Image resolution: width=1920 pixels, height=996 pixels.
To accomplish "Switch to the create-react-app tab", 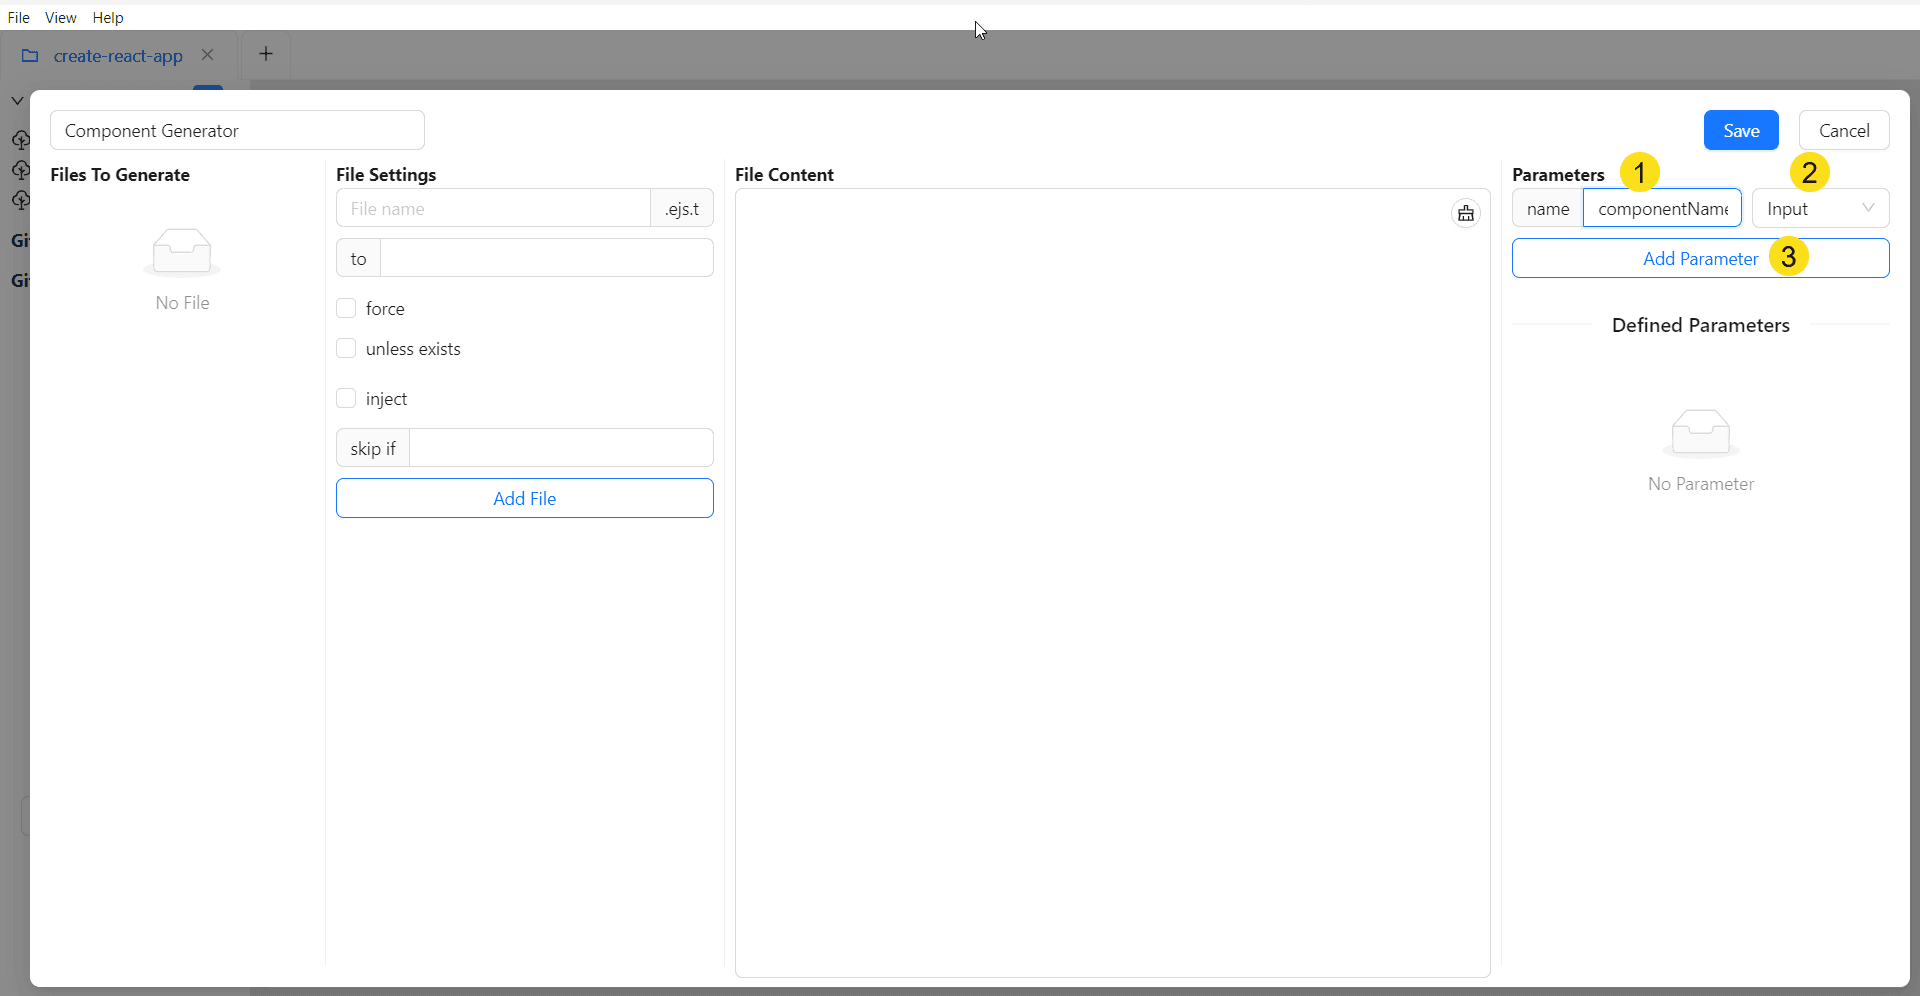I will [x=117, y=55].
